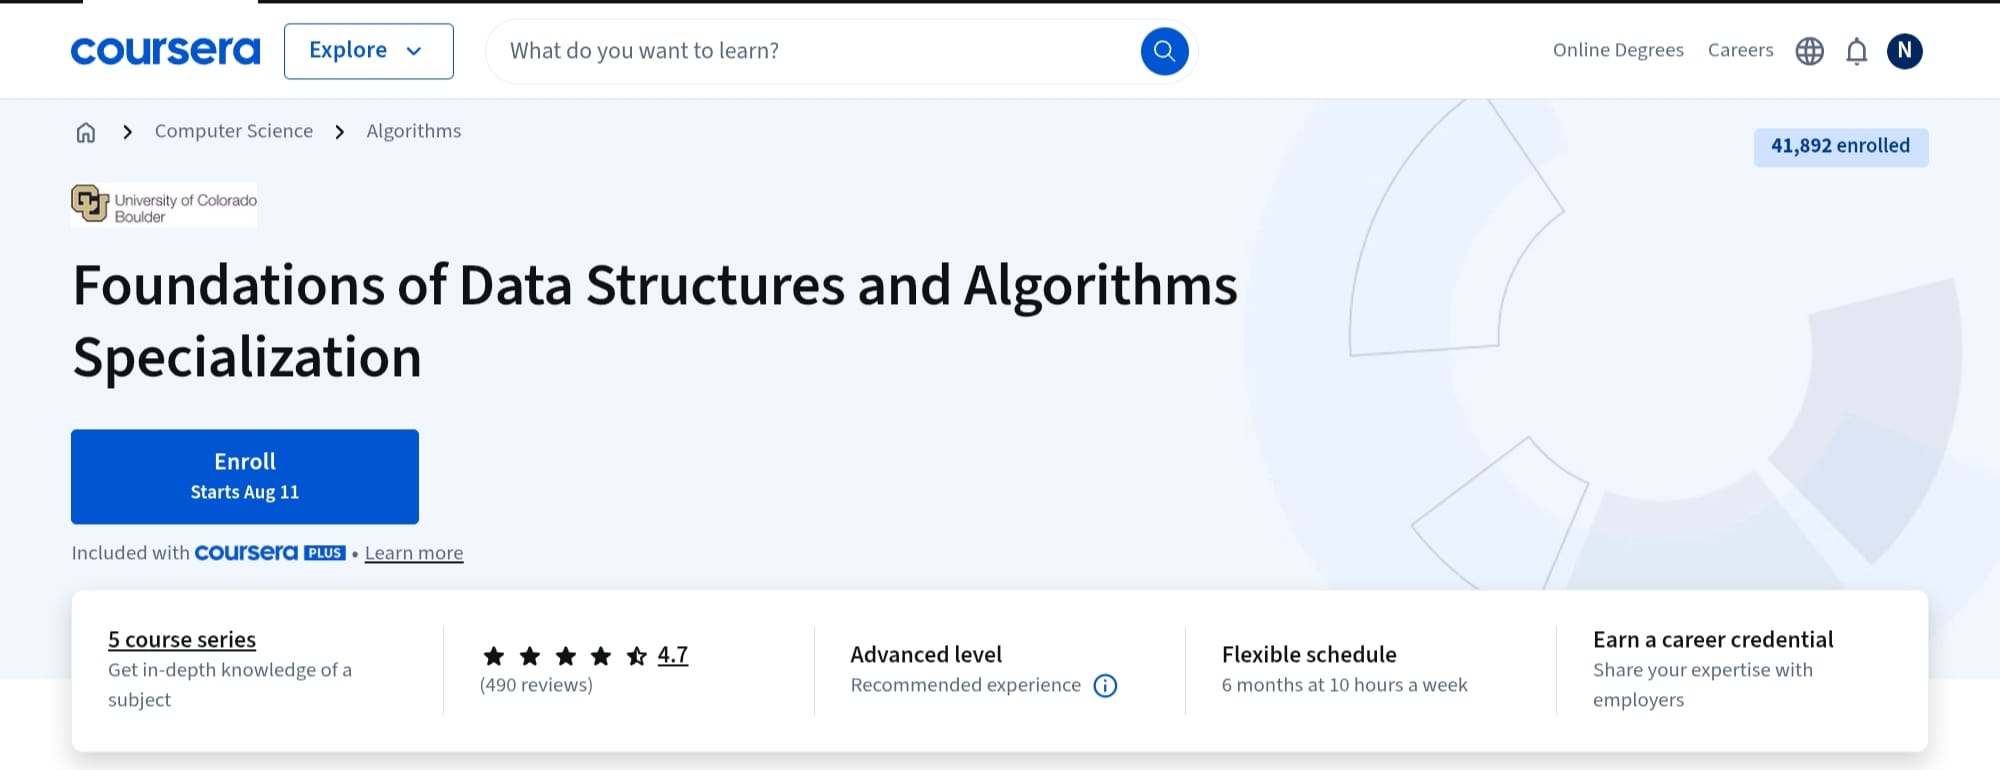Enroll in the specialization
2000x770 pixels.
[244, 476]
